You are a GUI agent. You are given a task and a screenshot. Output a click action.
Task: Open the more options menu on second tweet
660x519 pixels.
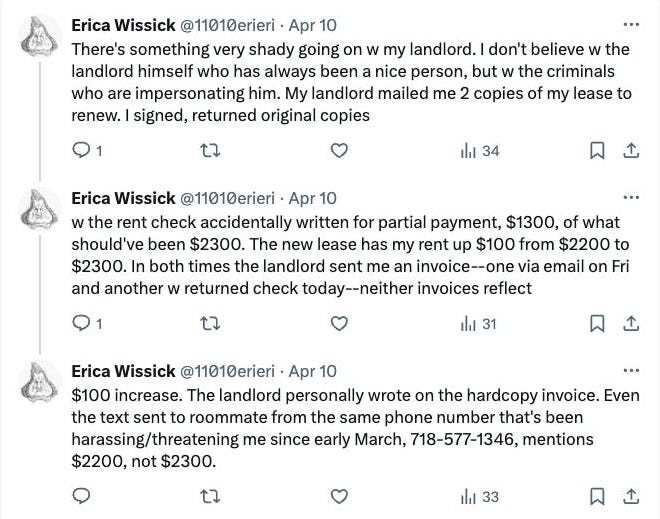631,197
